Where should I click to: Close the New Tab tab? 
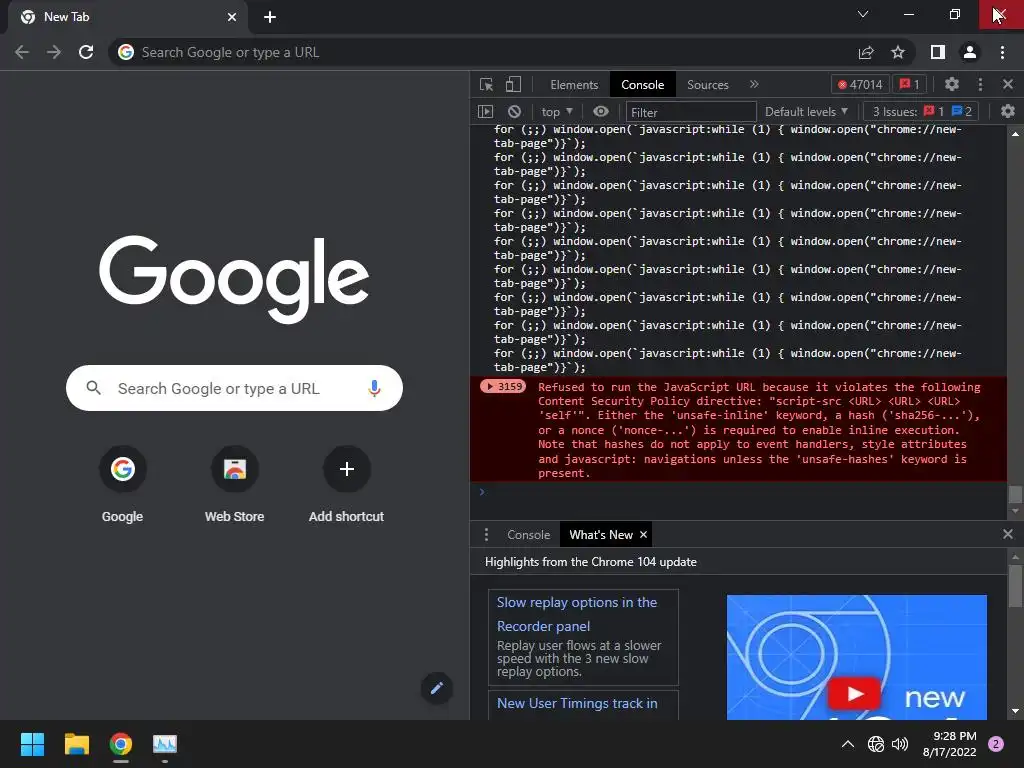coord(232,17)
